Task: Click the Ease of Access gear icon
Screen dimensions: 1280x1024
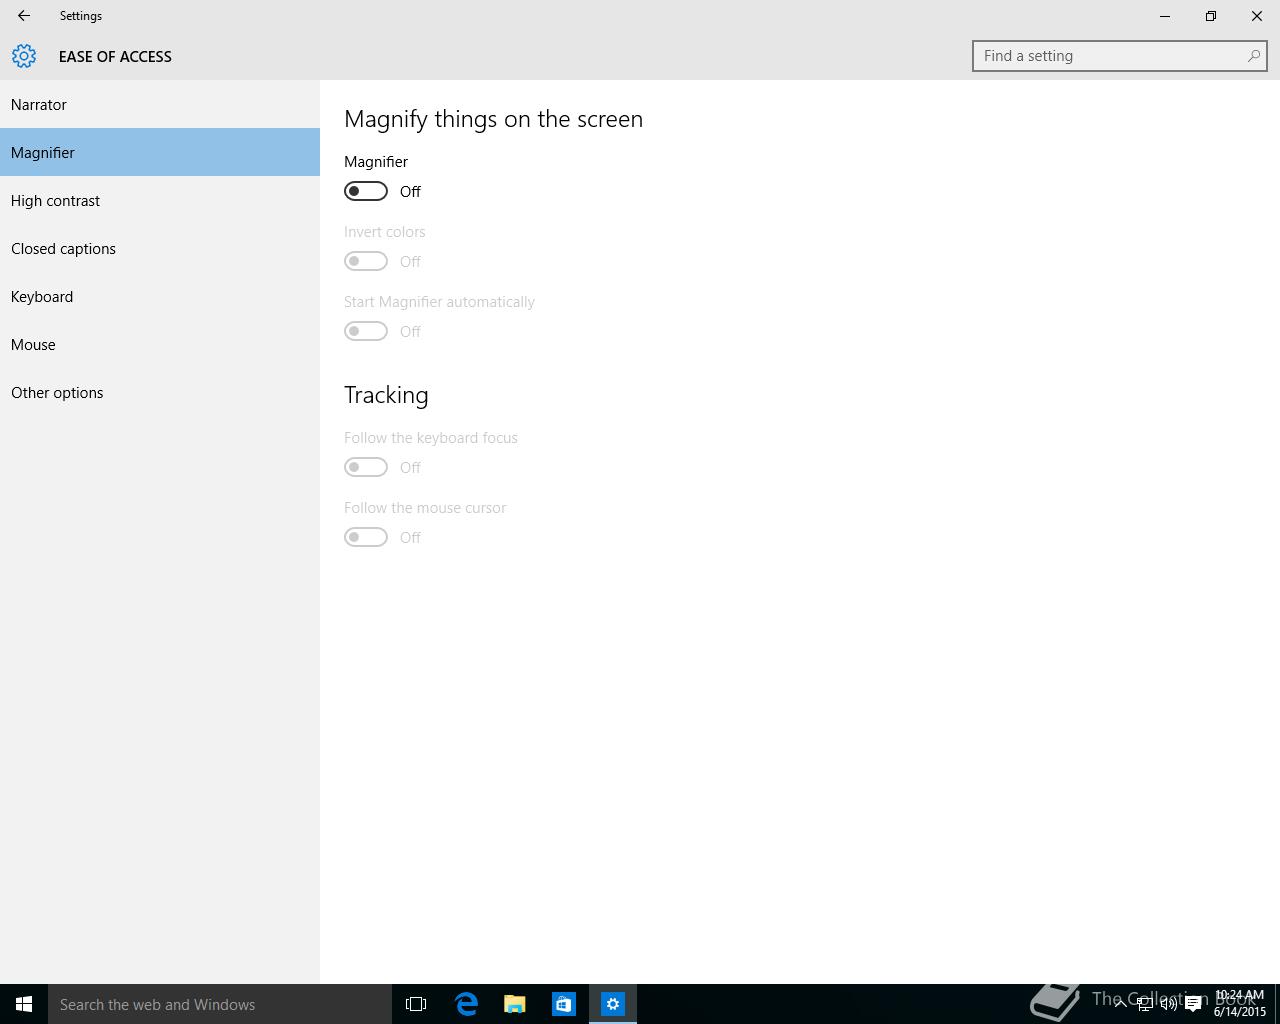Action: [24, 56]
